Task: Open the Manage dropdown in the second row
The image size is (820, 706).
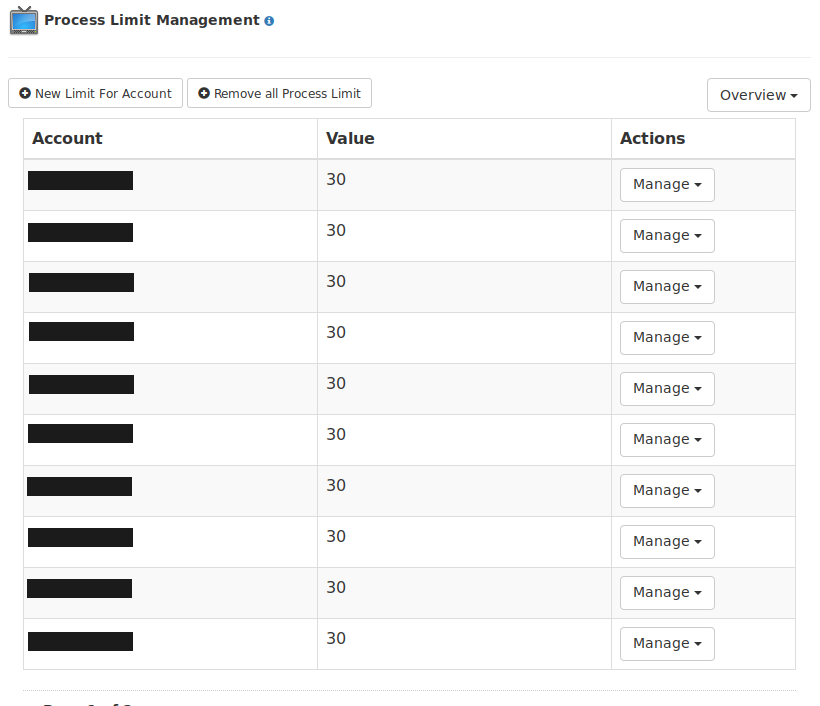Action: pyautogui.click(x=667, y=236)
